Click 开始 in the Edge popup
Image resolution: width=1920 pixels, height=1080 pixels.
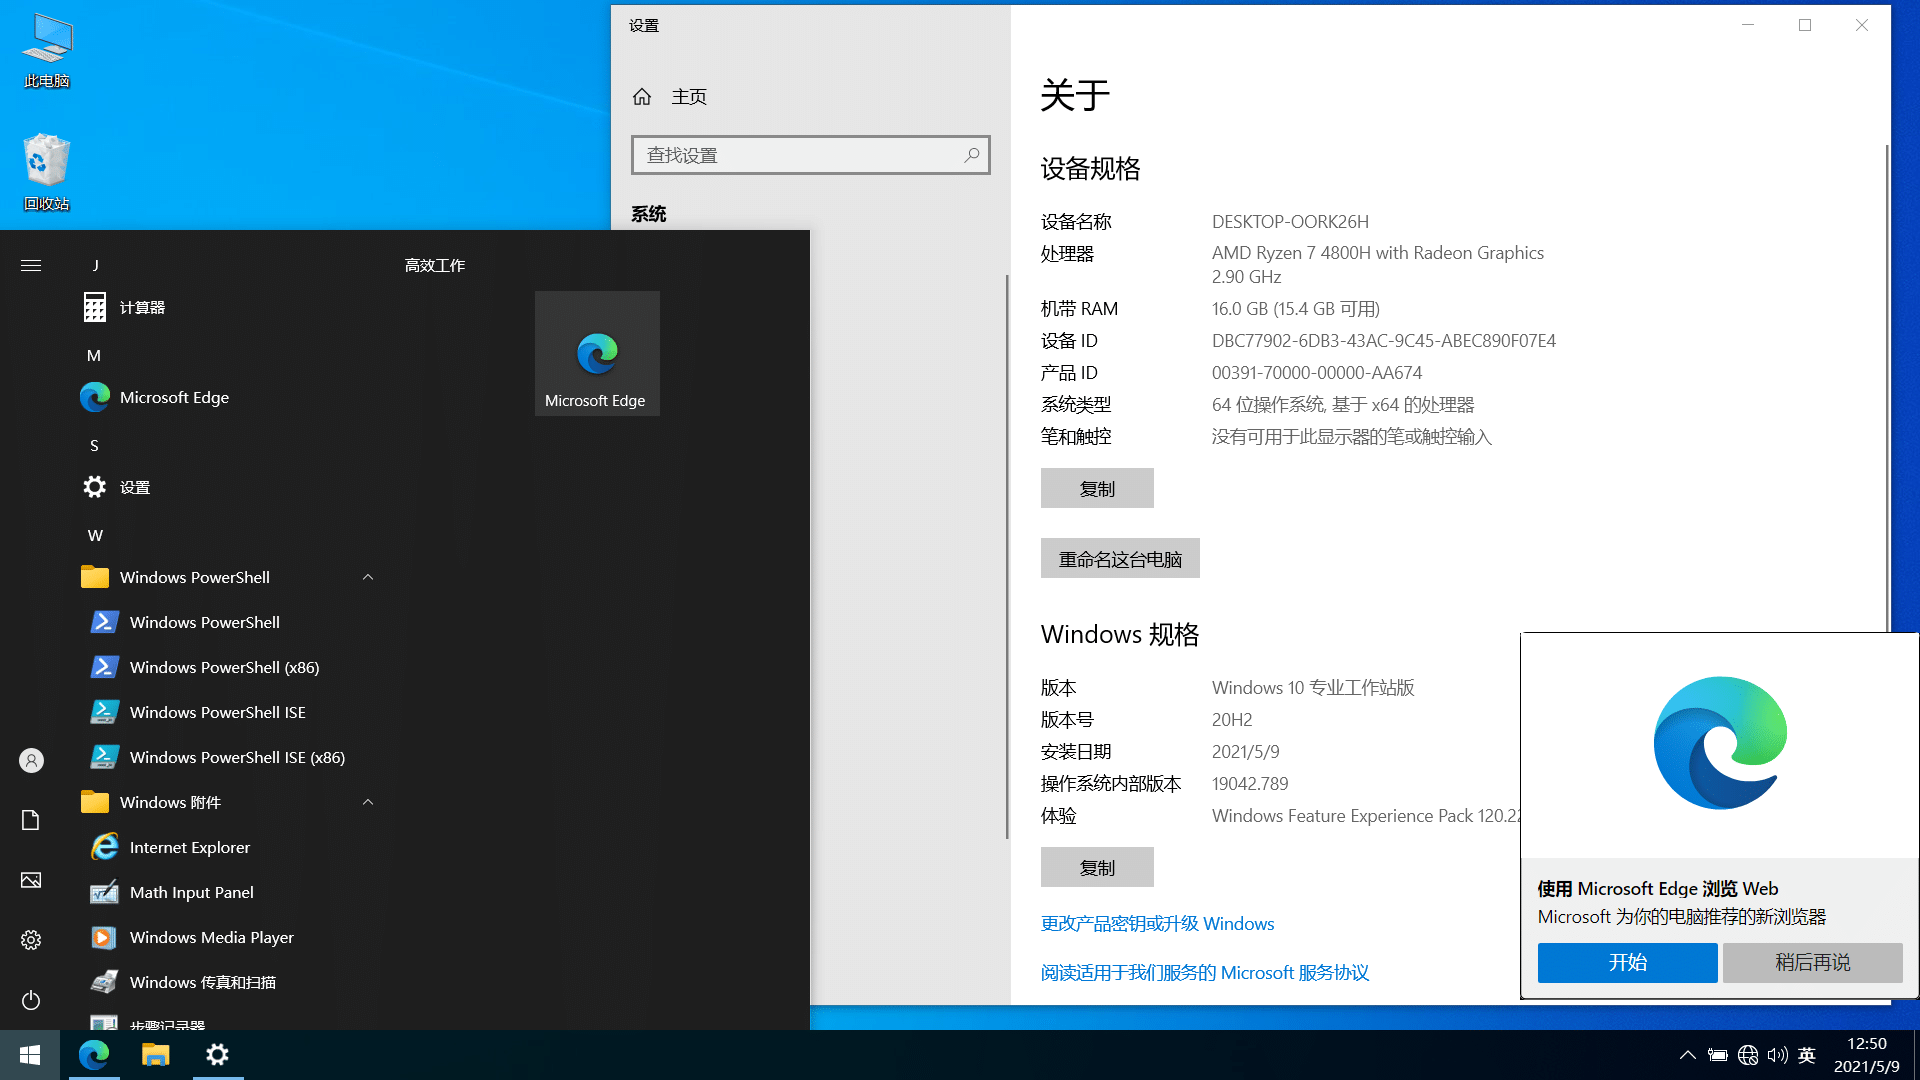coord(1627,962)
